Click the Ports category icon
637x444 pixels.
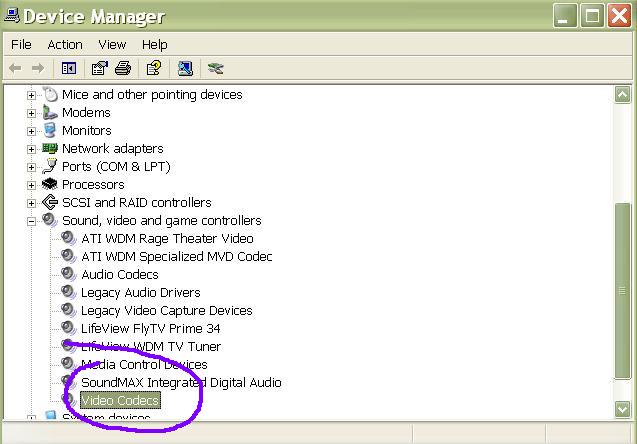click(50, 166)
